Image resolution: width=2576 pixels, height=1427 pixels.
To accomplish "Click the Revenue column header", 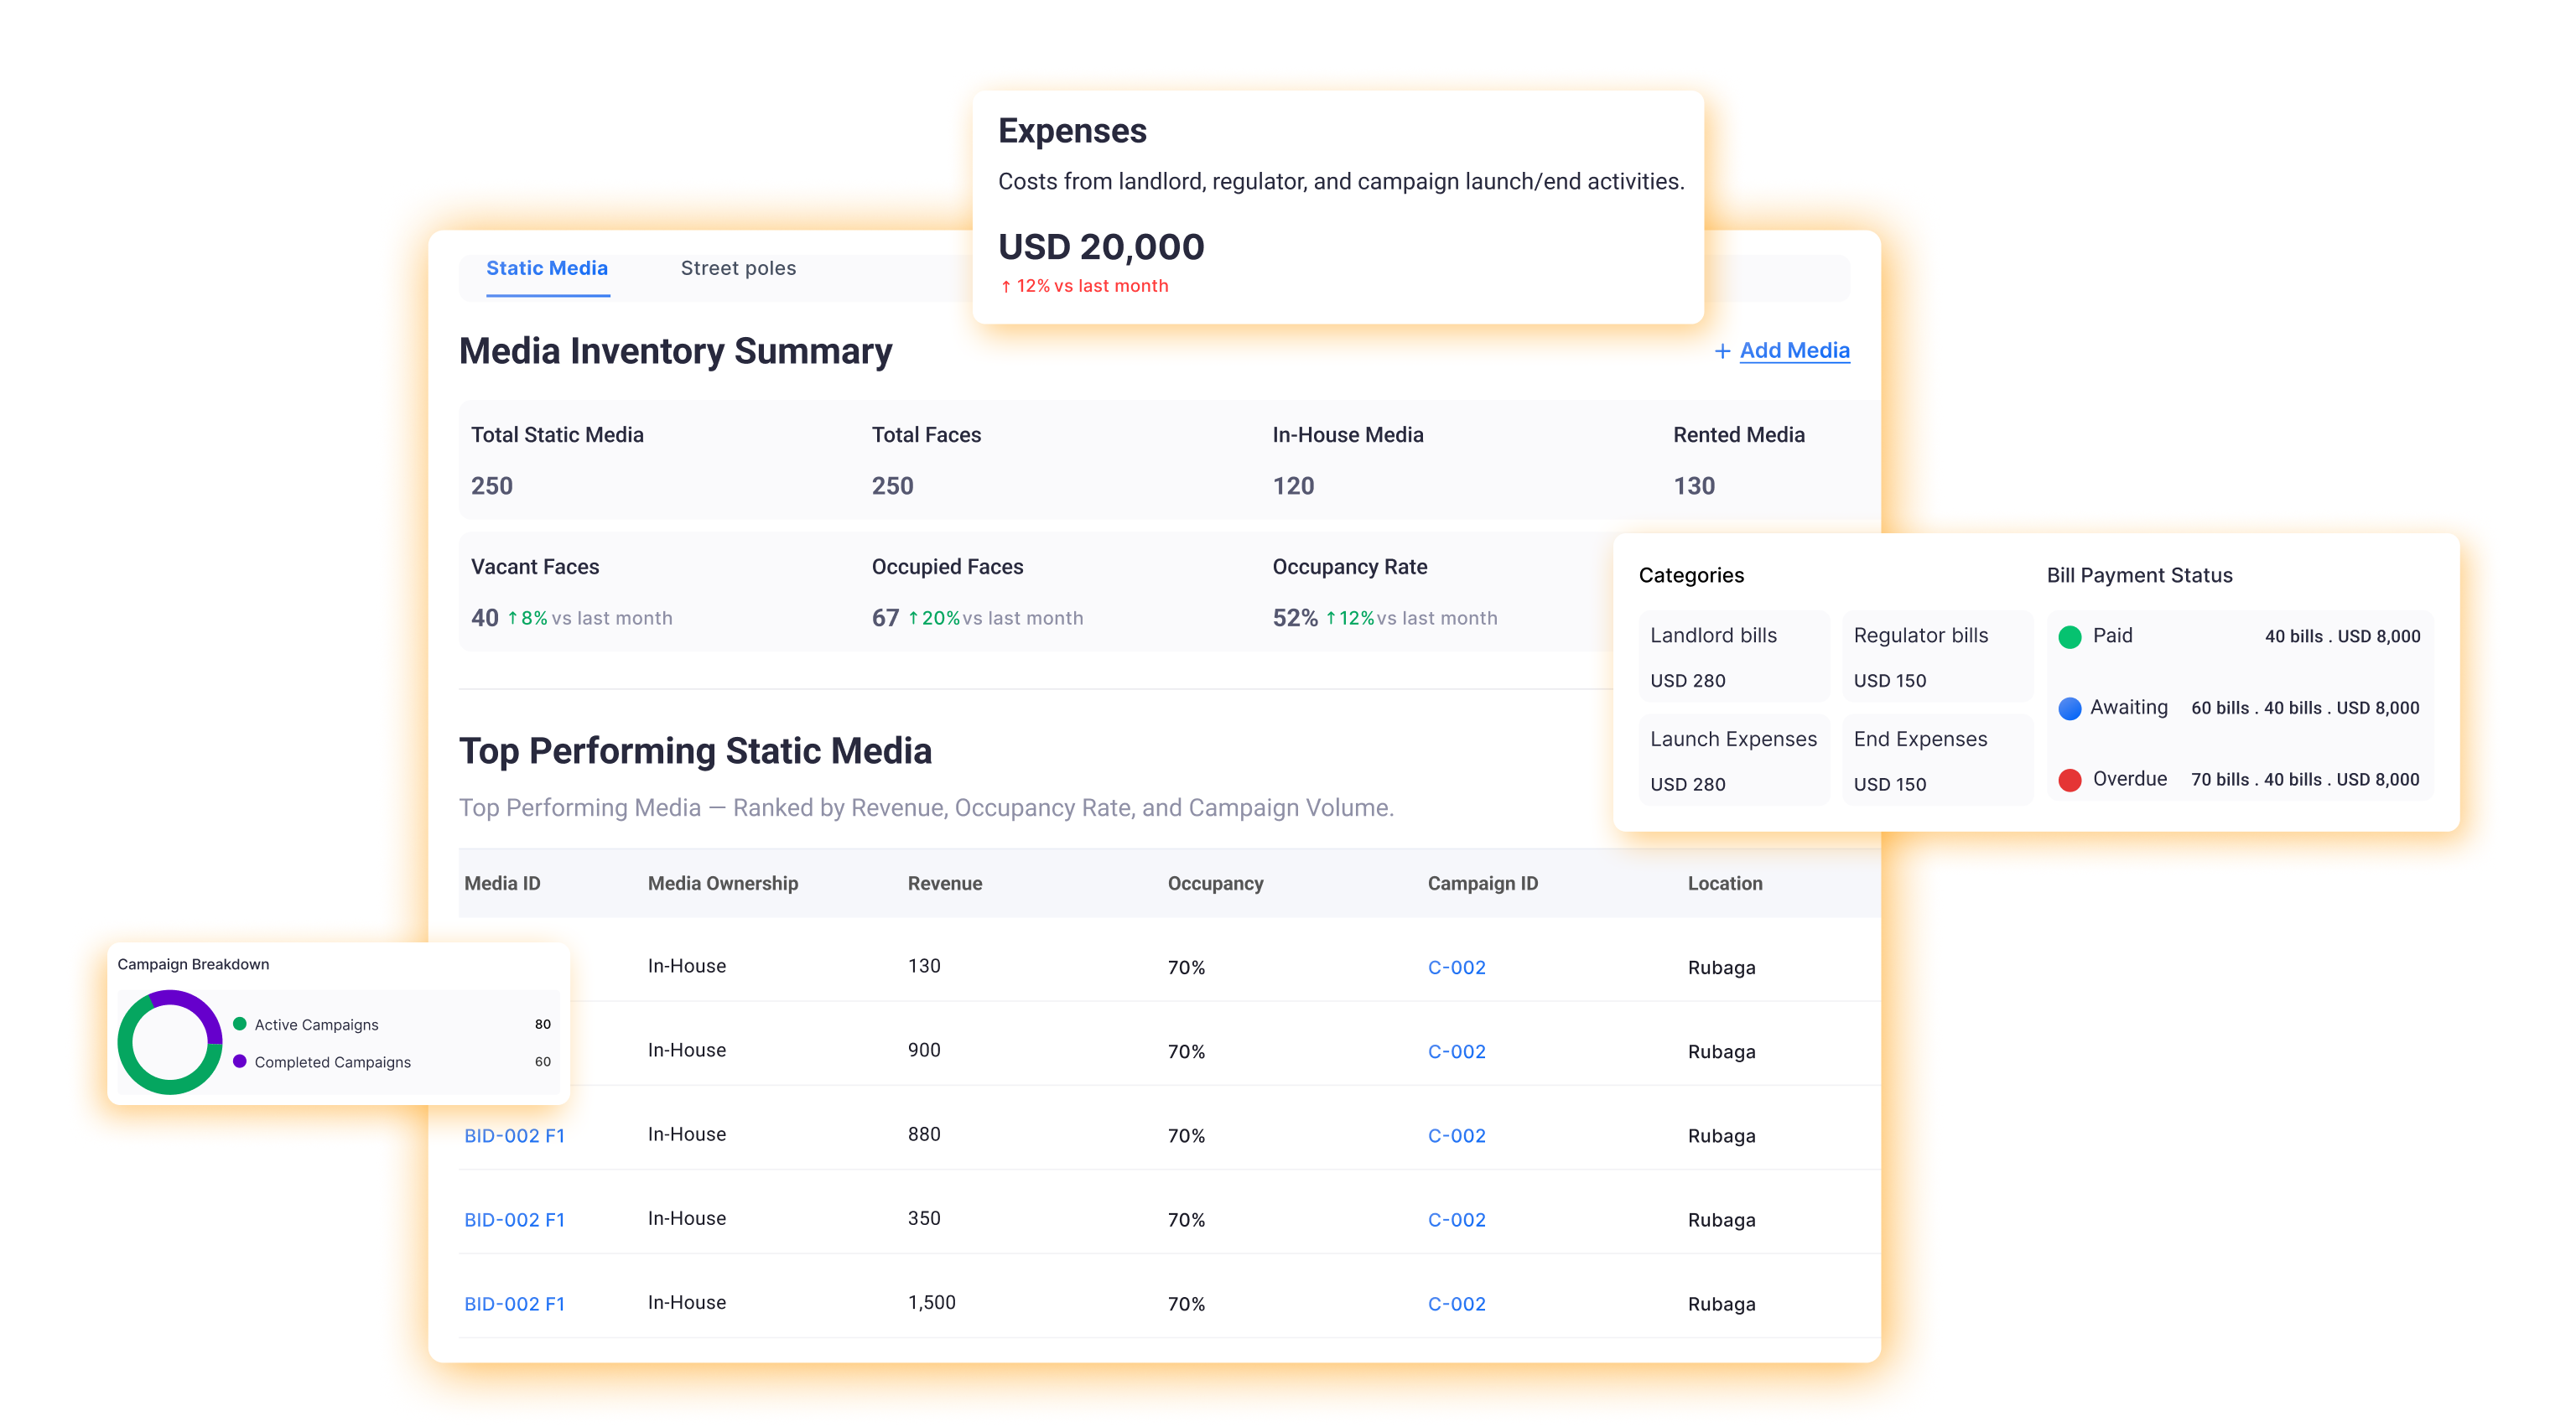I will click(944, 883).
